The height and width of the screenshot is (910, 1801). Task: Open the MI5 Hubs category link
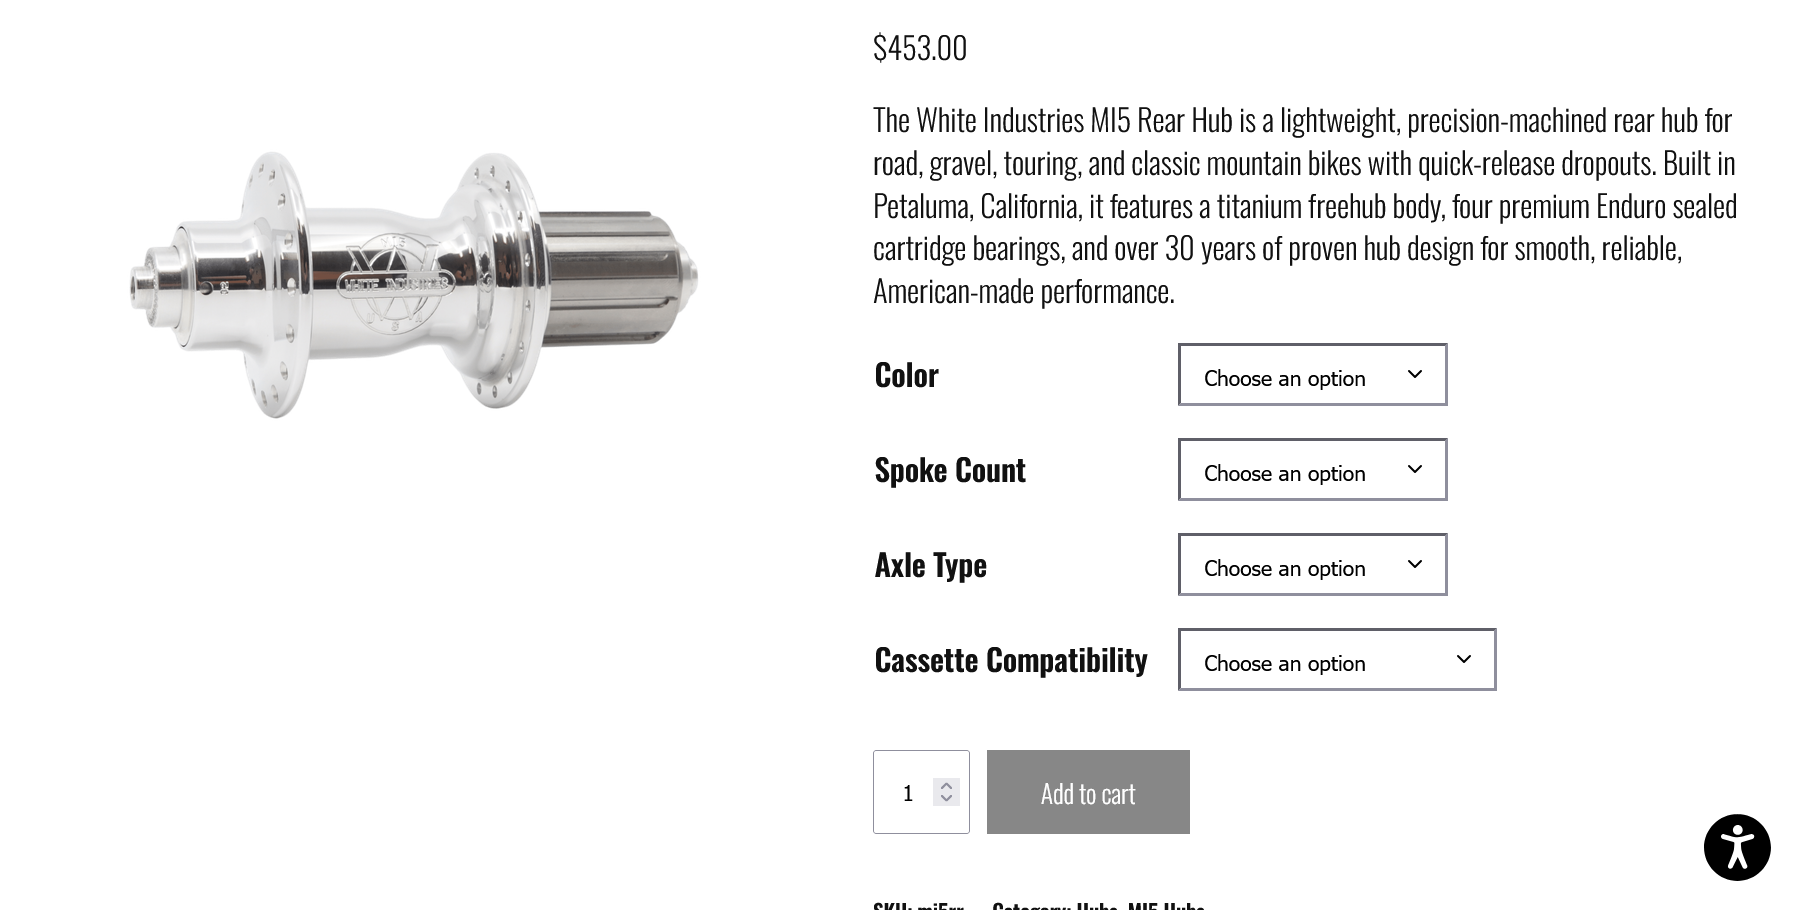pos(1166,905)
